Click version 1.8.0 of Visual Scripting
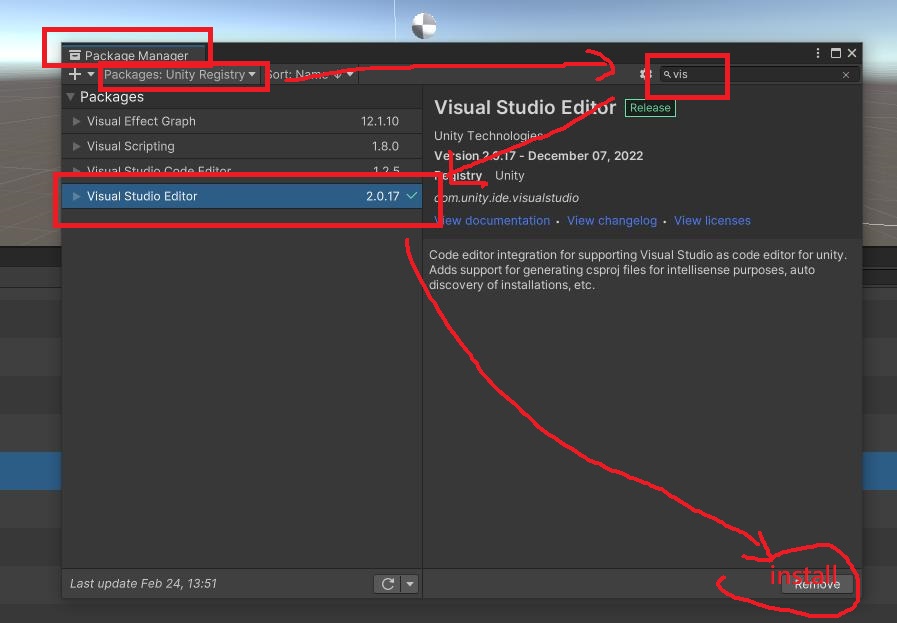This screenshot has height=623, width=897. coord(386,146)
